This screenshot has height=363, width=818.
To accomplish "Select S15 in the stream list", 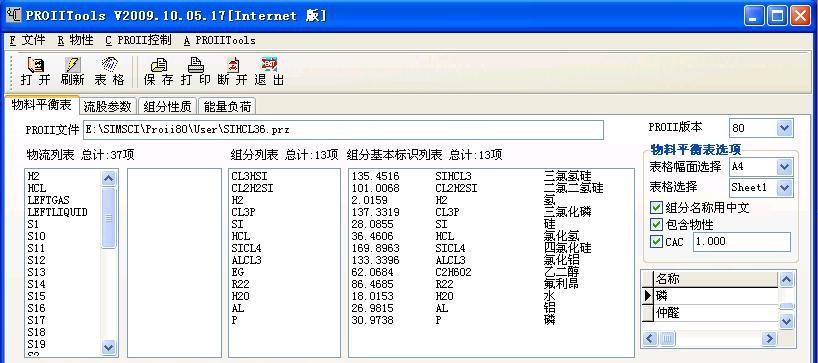I will coord(37,296).
